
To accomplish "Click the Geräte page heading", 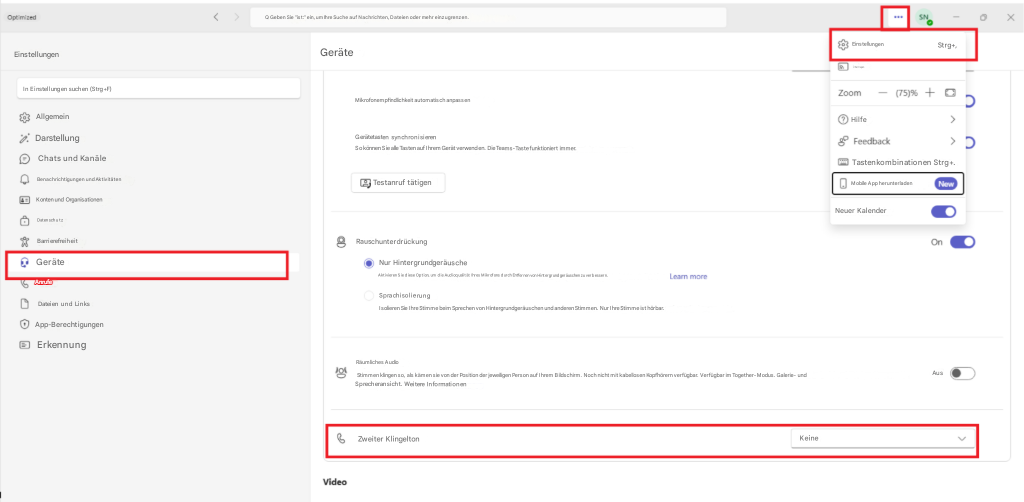I will click(x=337, y=52).
